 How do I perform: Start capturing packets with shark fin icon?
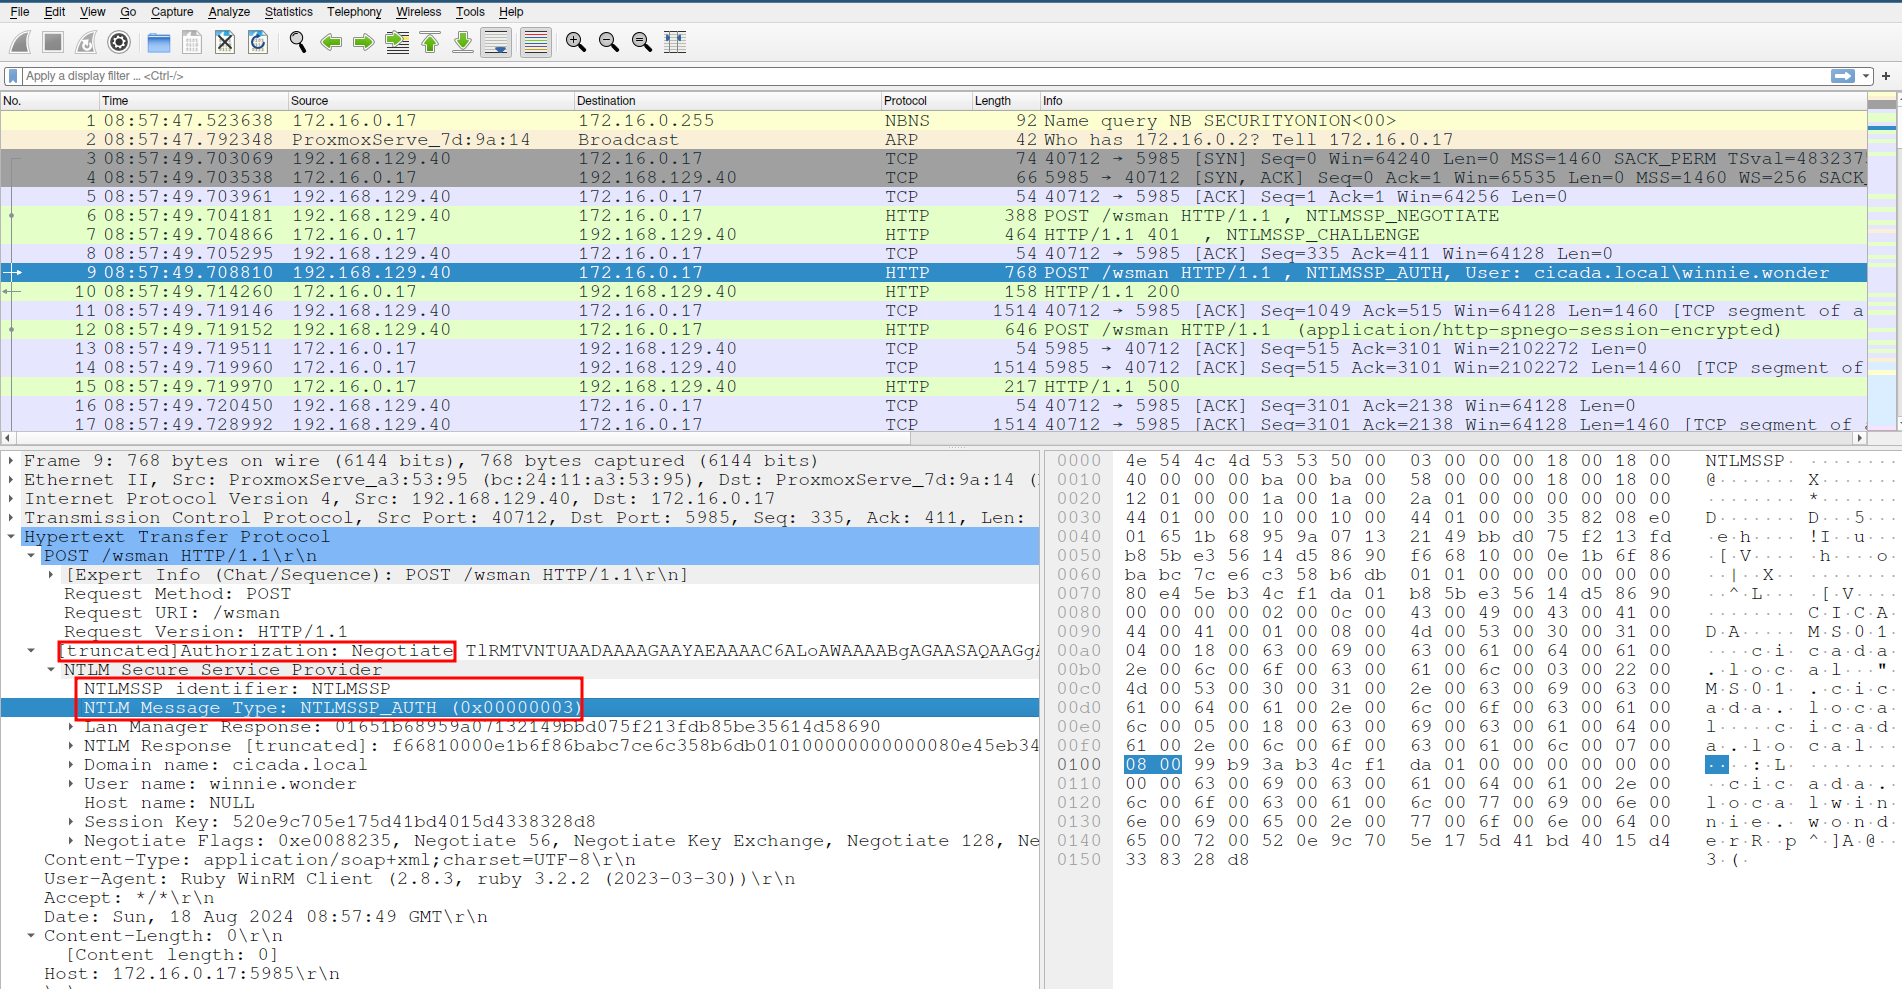(x=20, y=42)
